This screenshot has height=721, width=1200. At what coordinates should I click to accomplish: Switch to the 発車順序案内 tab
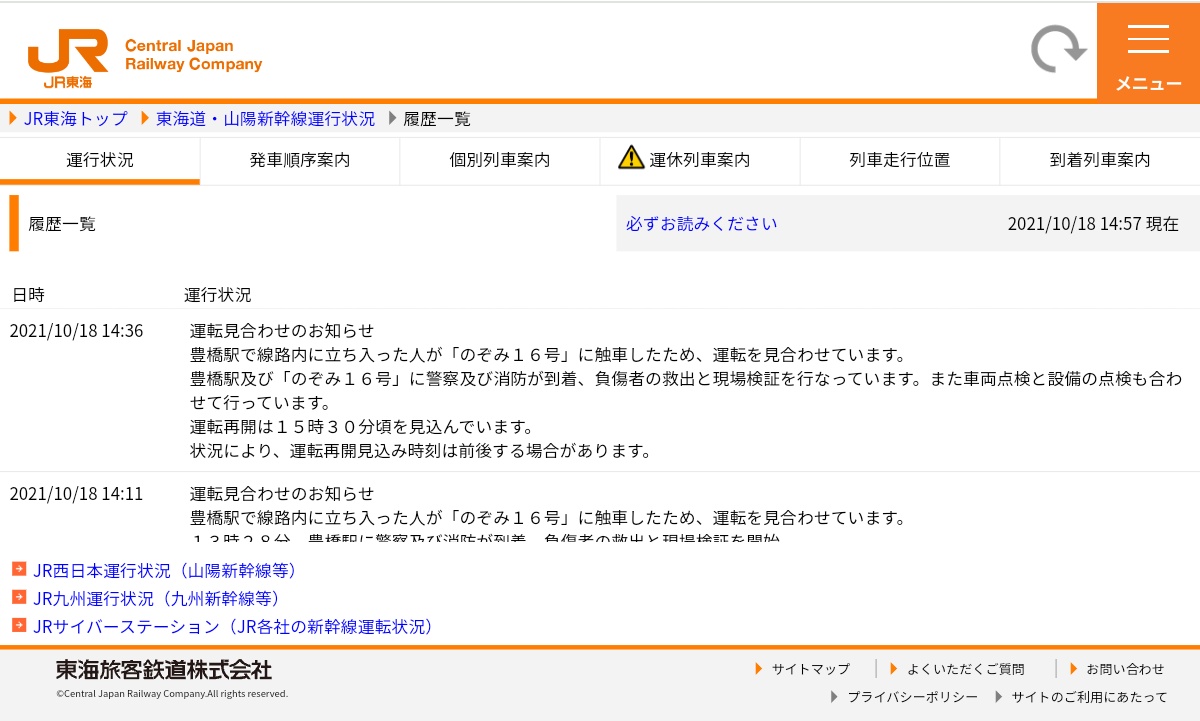pos(300,160)
